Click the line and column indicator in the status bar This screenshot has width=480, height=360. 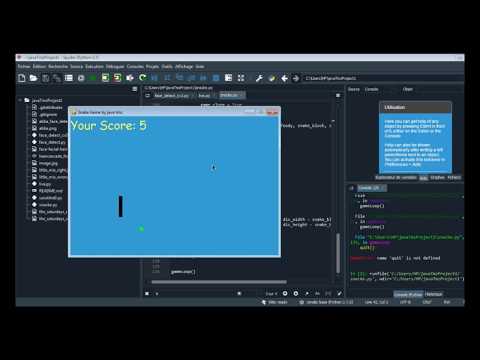click(x=376, y=302)
